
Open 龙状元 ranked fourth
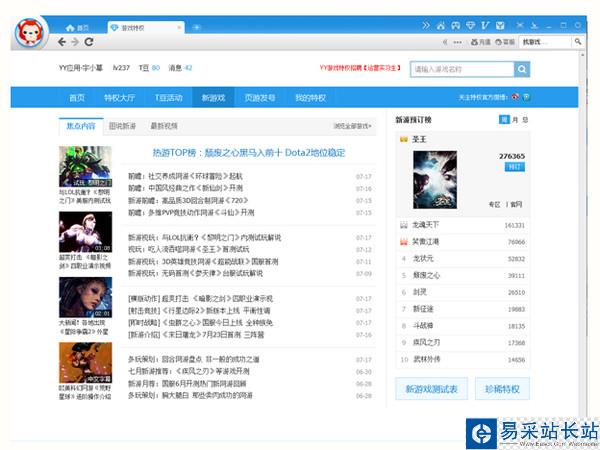[423, 259]
